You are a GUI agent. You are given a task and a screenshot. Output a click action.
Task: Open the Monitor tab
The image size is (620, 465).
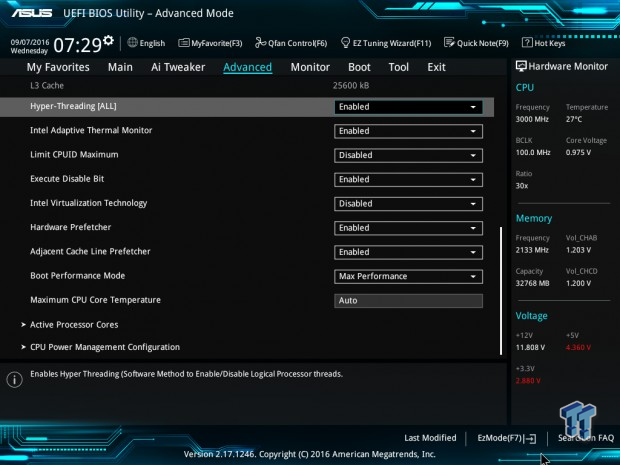pos(310,67)
